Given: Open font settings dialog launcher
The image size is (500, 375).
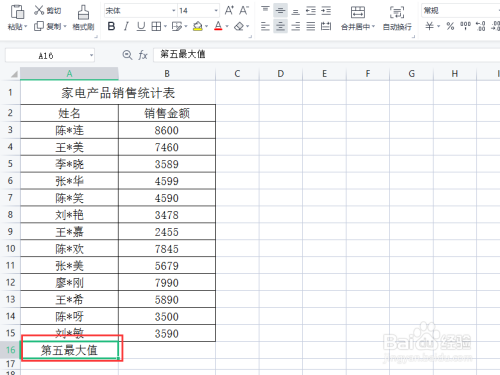Looking at the screenshot, I should tap(250, 36).
